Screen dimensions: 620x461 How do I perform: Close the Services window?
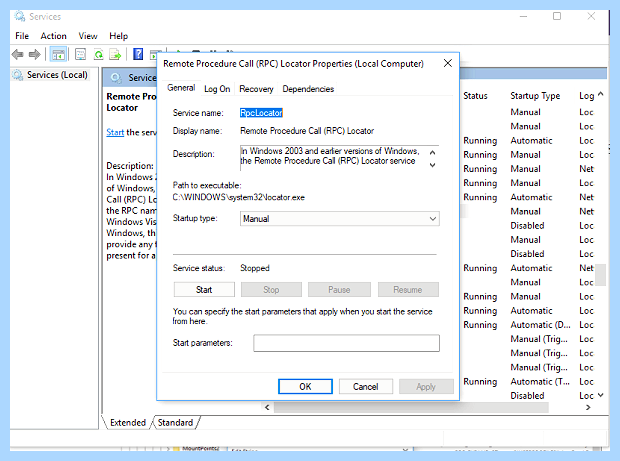(591, 16)
